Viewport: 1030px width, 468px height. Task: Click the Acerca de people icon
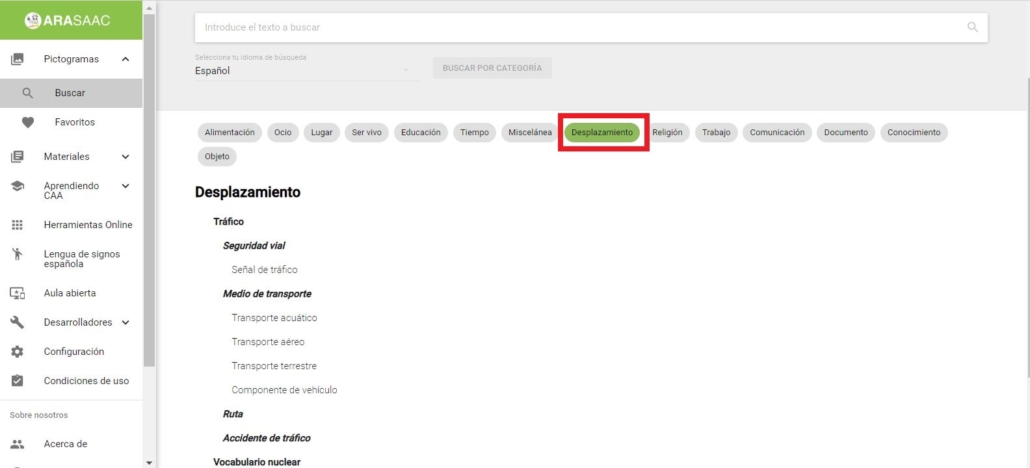[x=18, y=444]
